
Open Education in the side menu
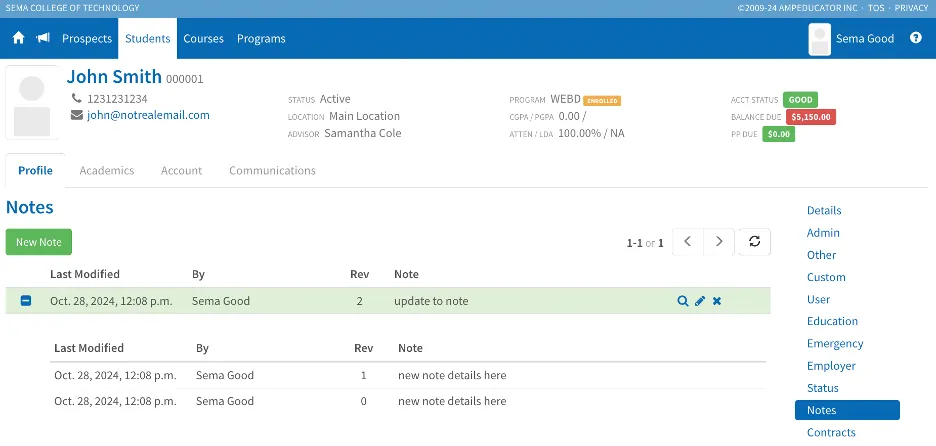832,321
